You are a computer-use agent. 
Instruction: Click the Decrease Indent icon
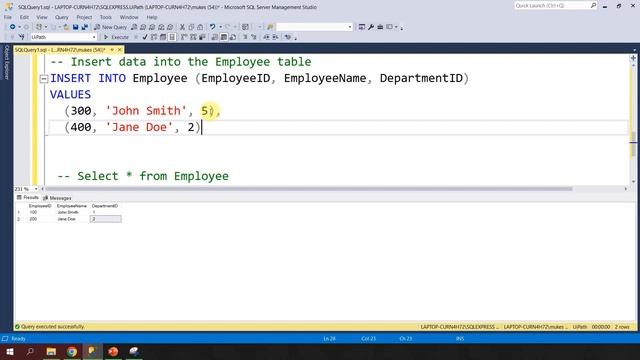pos(266,37)
